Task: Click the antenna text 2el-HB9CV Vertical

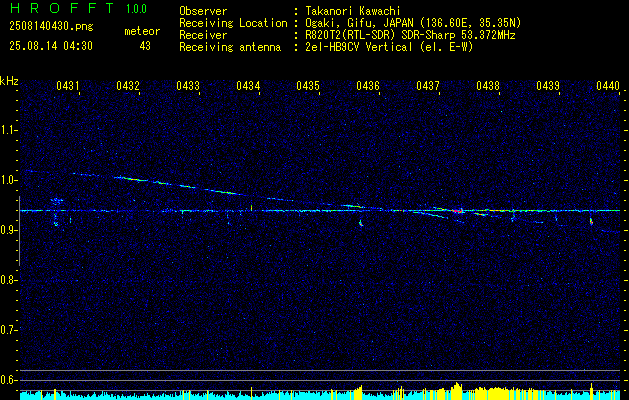Action: click(359, 47)
